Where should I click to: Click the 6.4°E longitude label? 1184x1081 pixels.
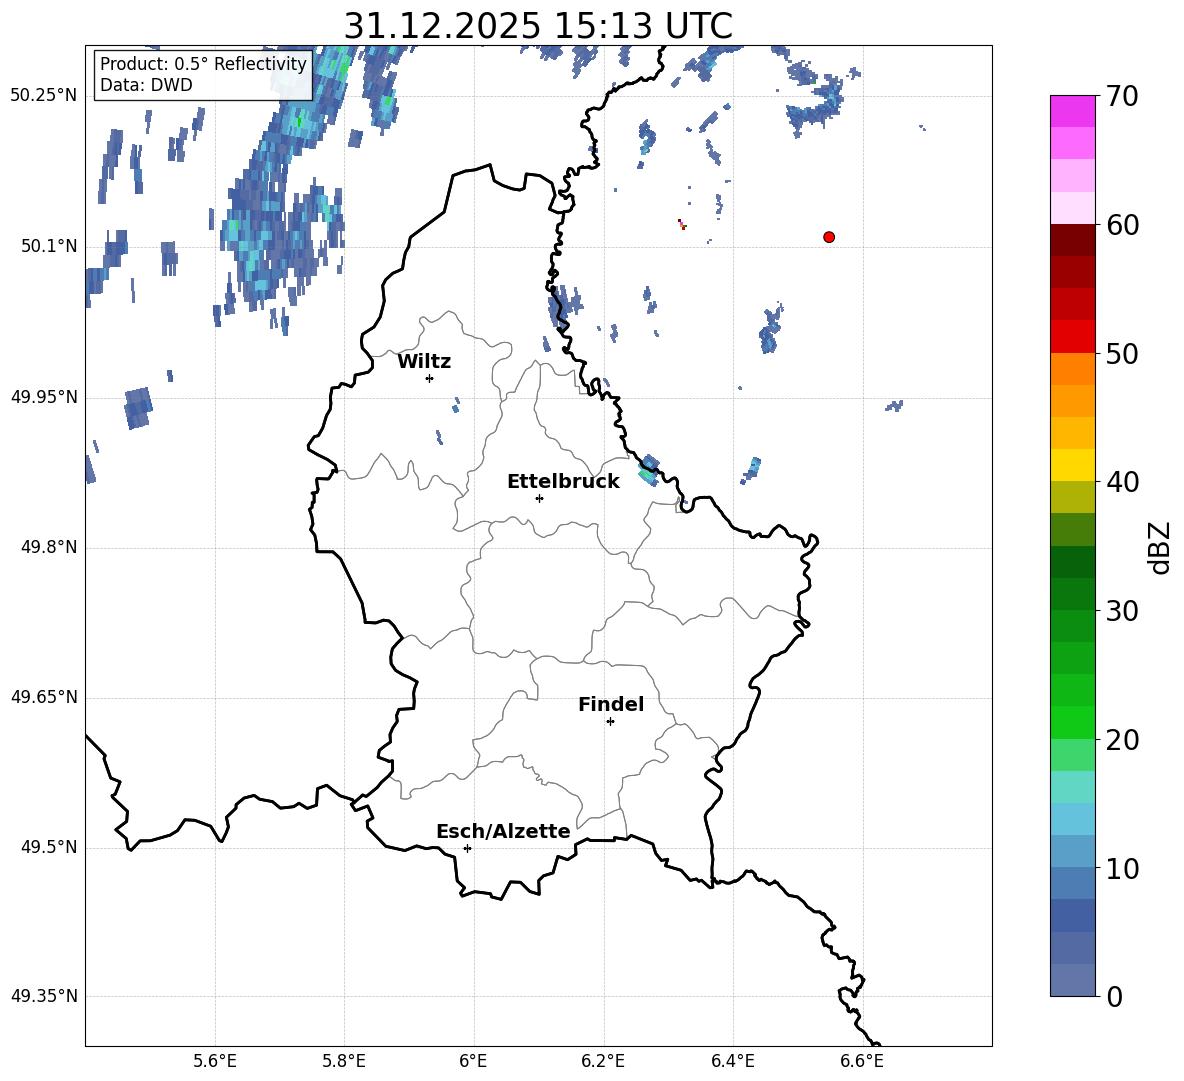[732, 1061]
